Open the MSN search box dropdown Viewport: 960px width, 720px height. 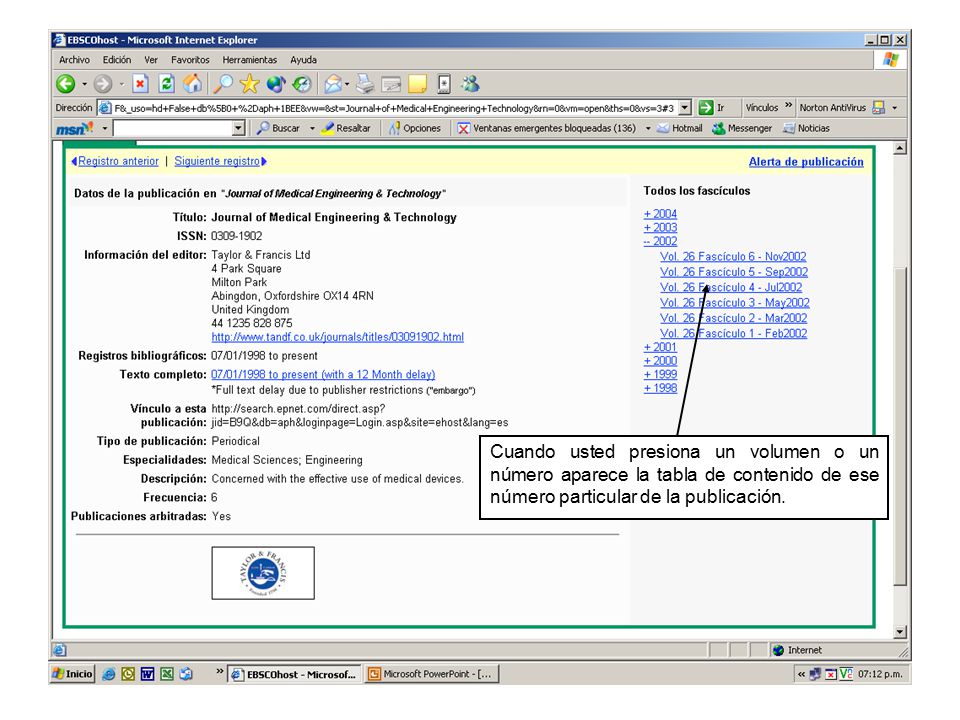click(239, 128)
